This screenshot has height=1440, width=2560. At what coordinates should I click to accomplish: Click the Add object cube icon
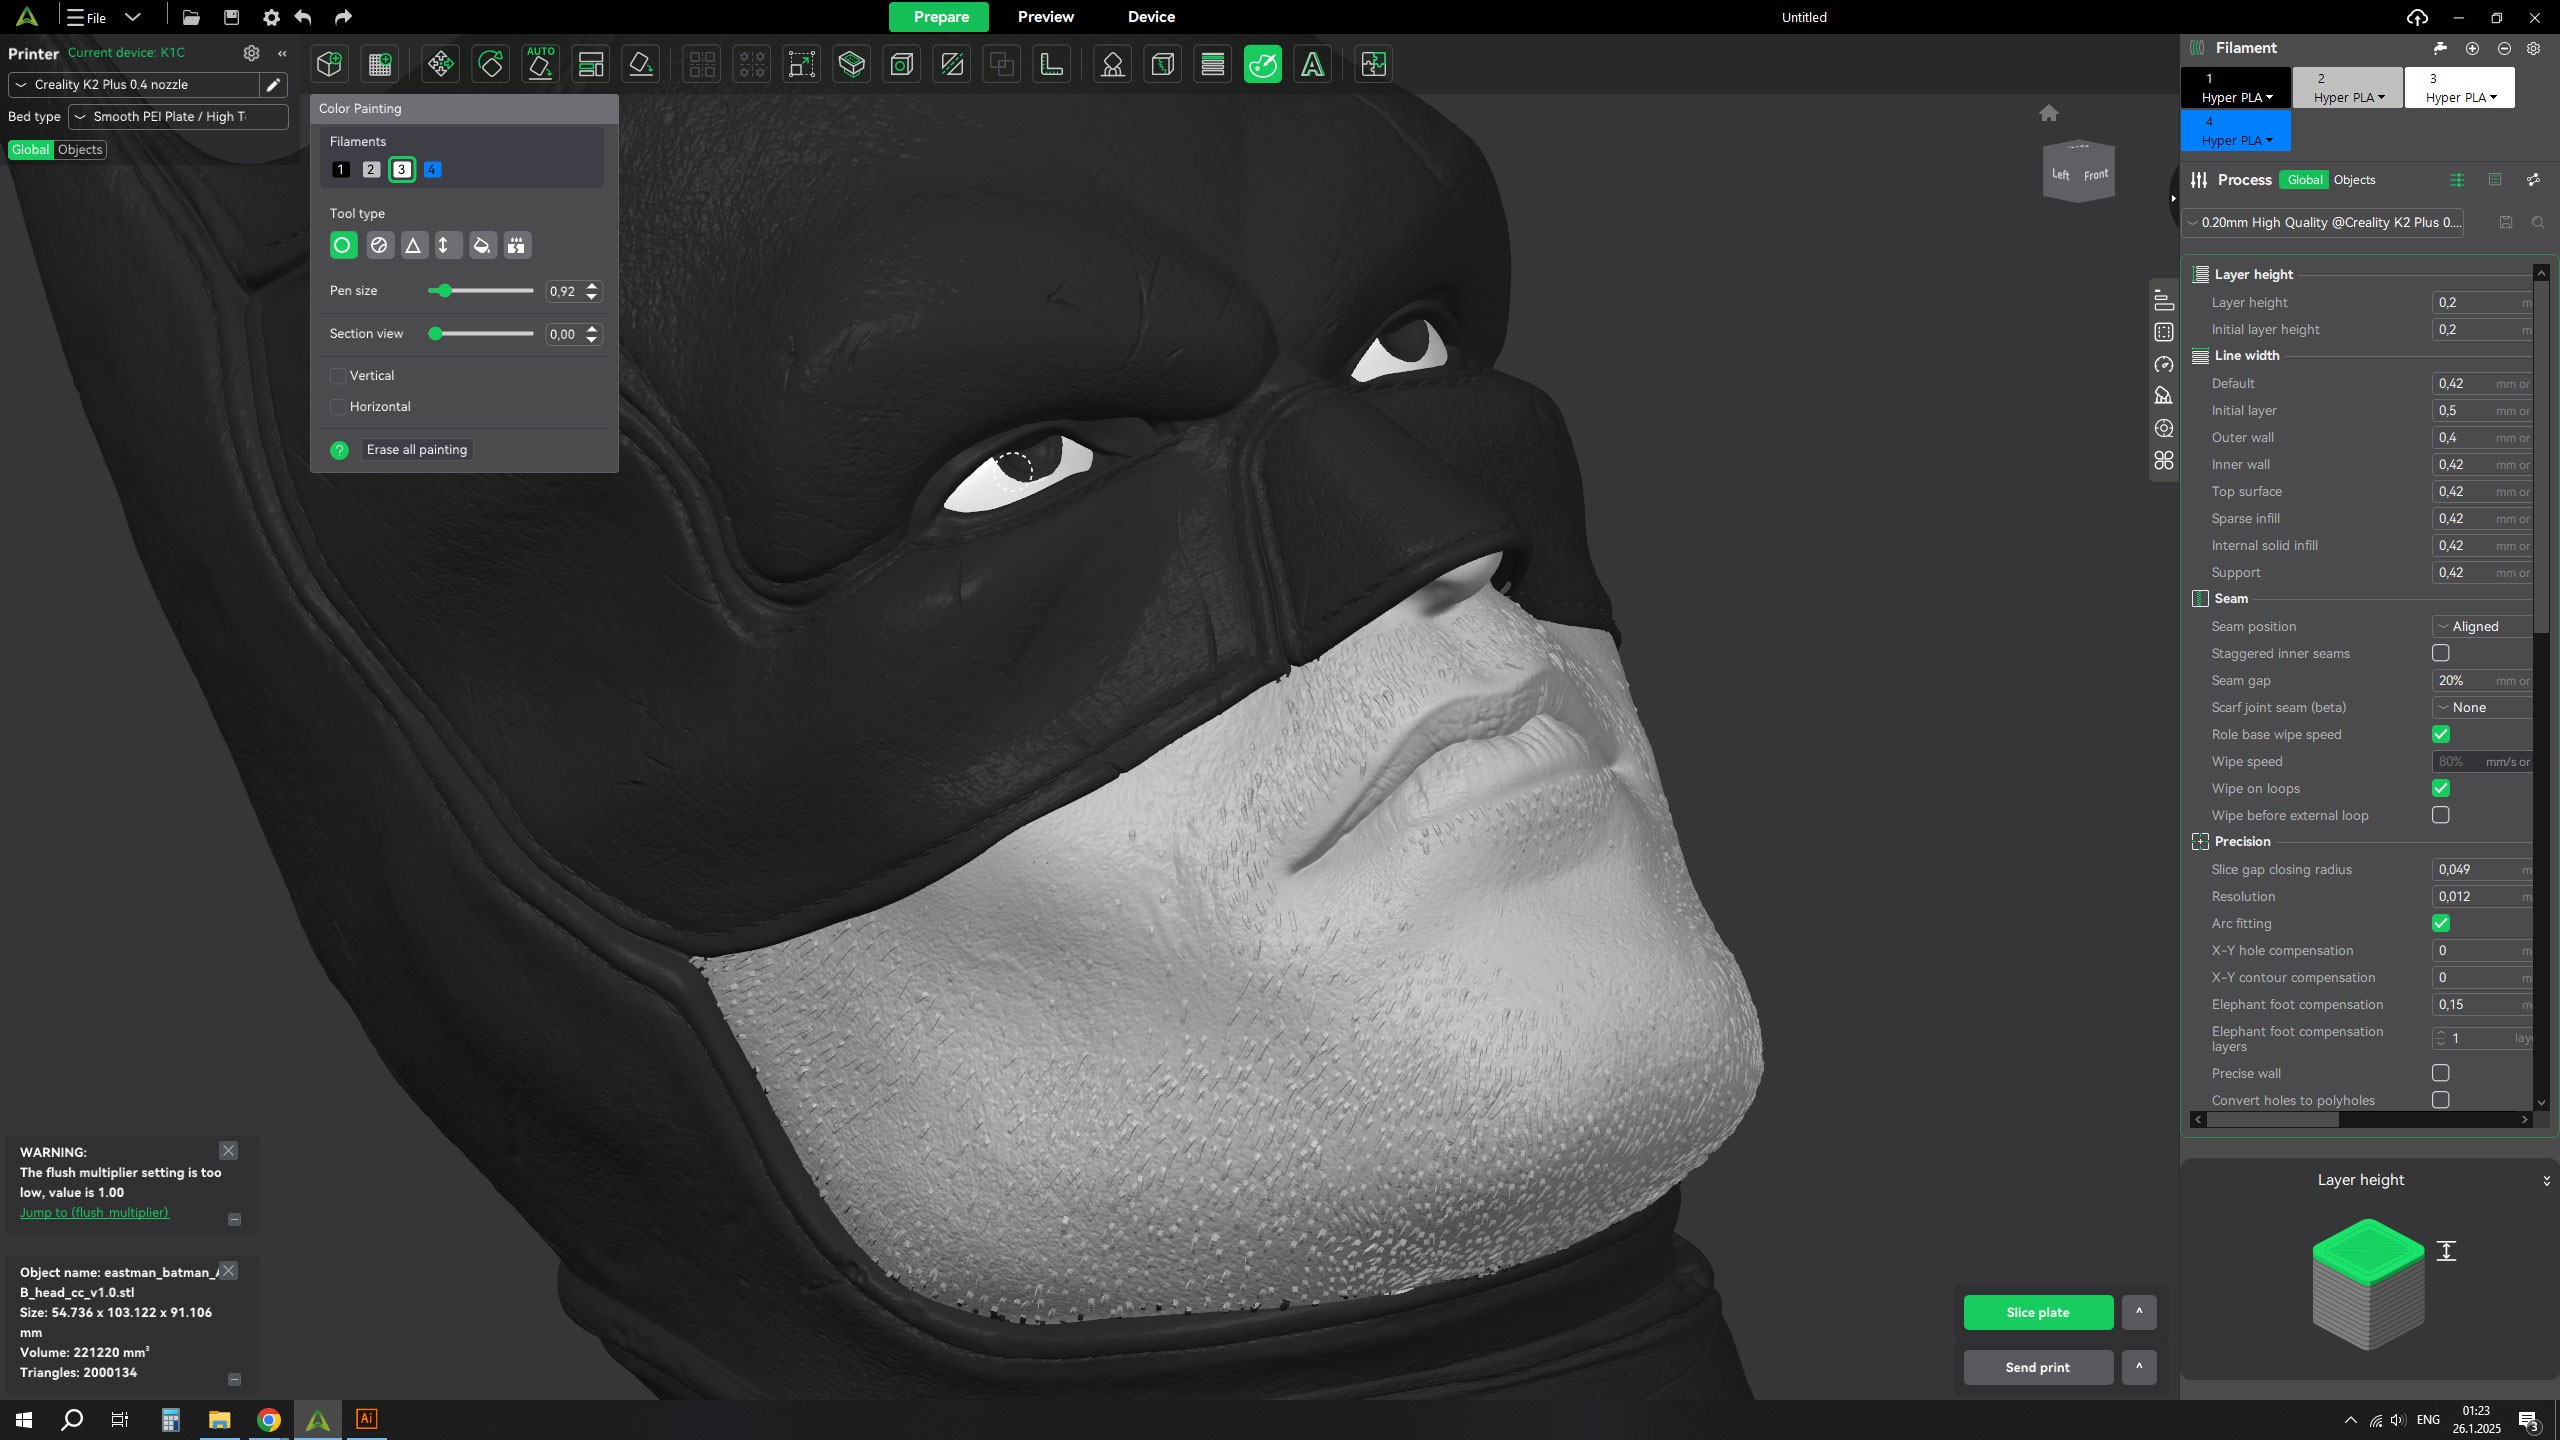(x=329, y=65)
